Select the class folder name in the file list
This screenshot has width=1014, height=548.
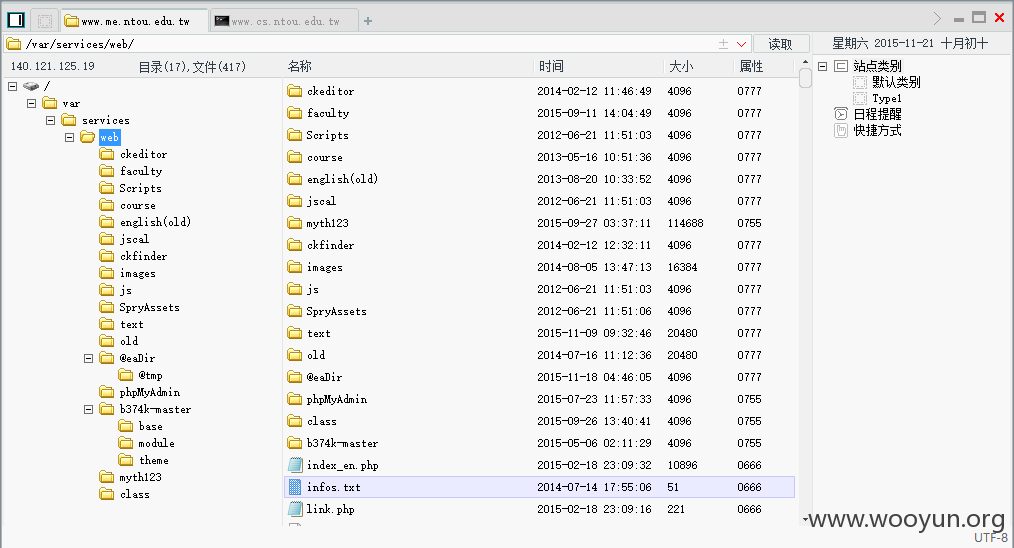(x=322, y=421)
